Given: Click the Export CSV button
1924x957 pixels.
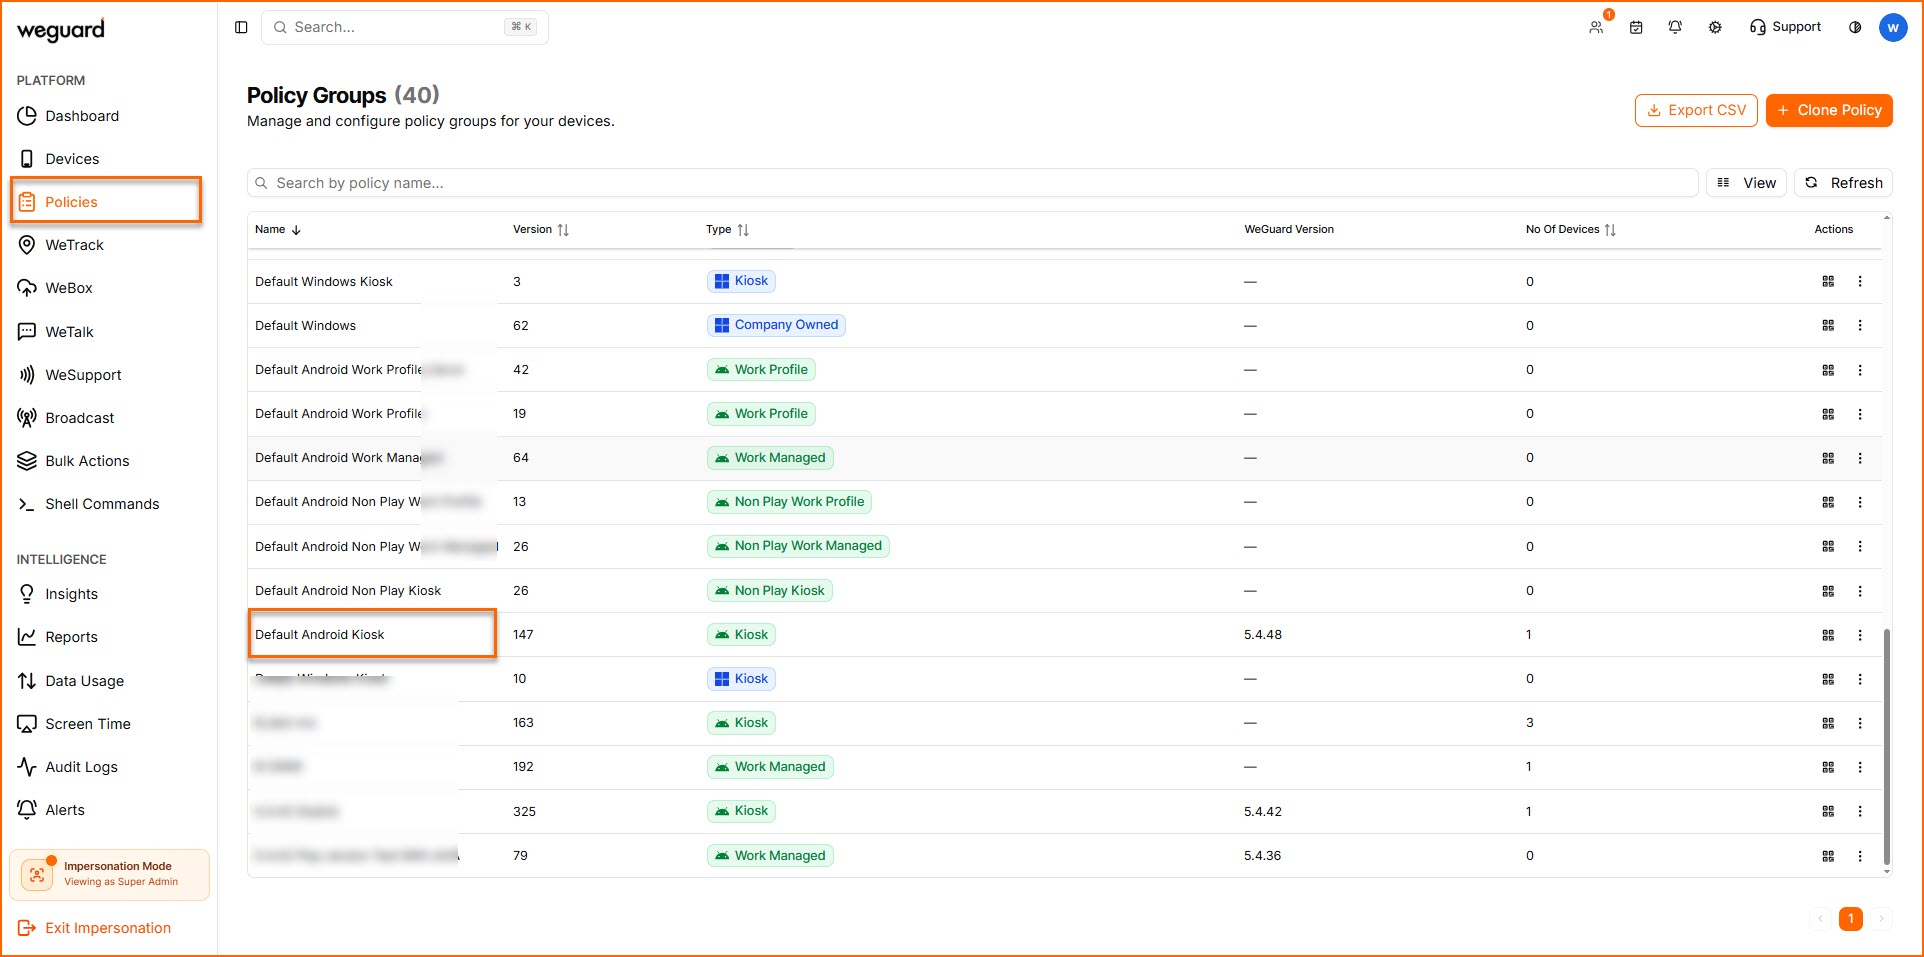Looking at the screenshot, I should tap(1696, 110).
